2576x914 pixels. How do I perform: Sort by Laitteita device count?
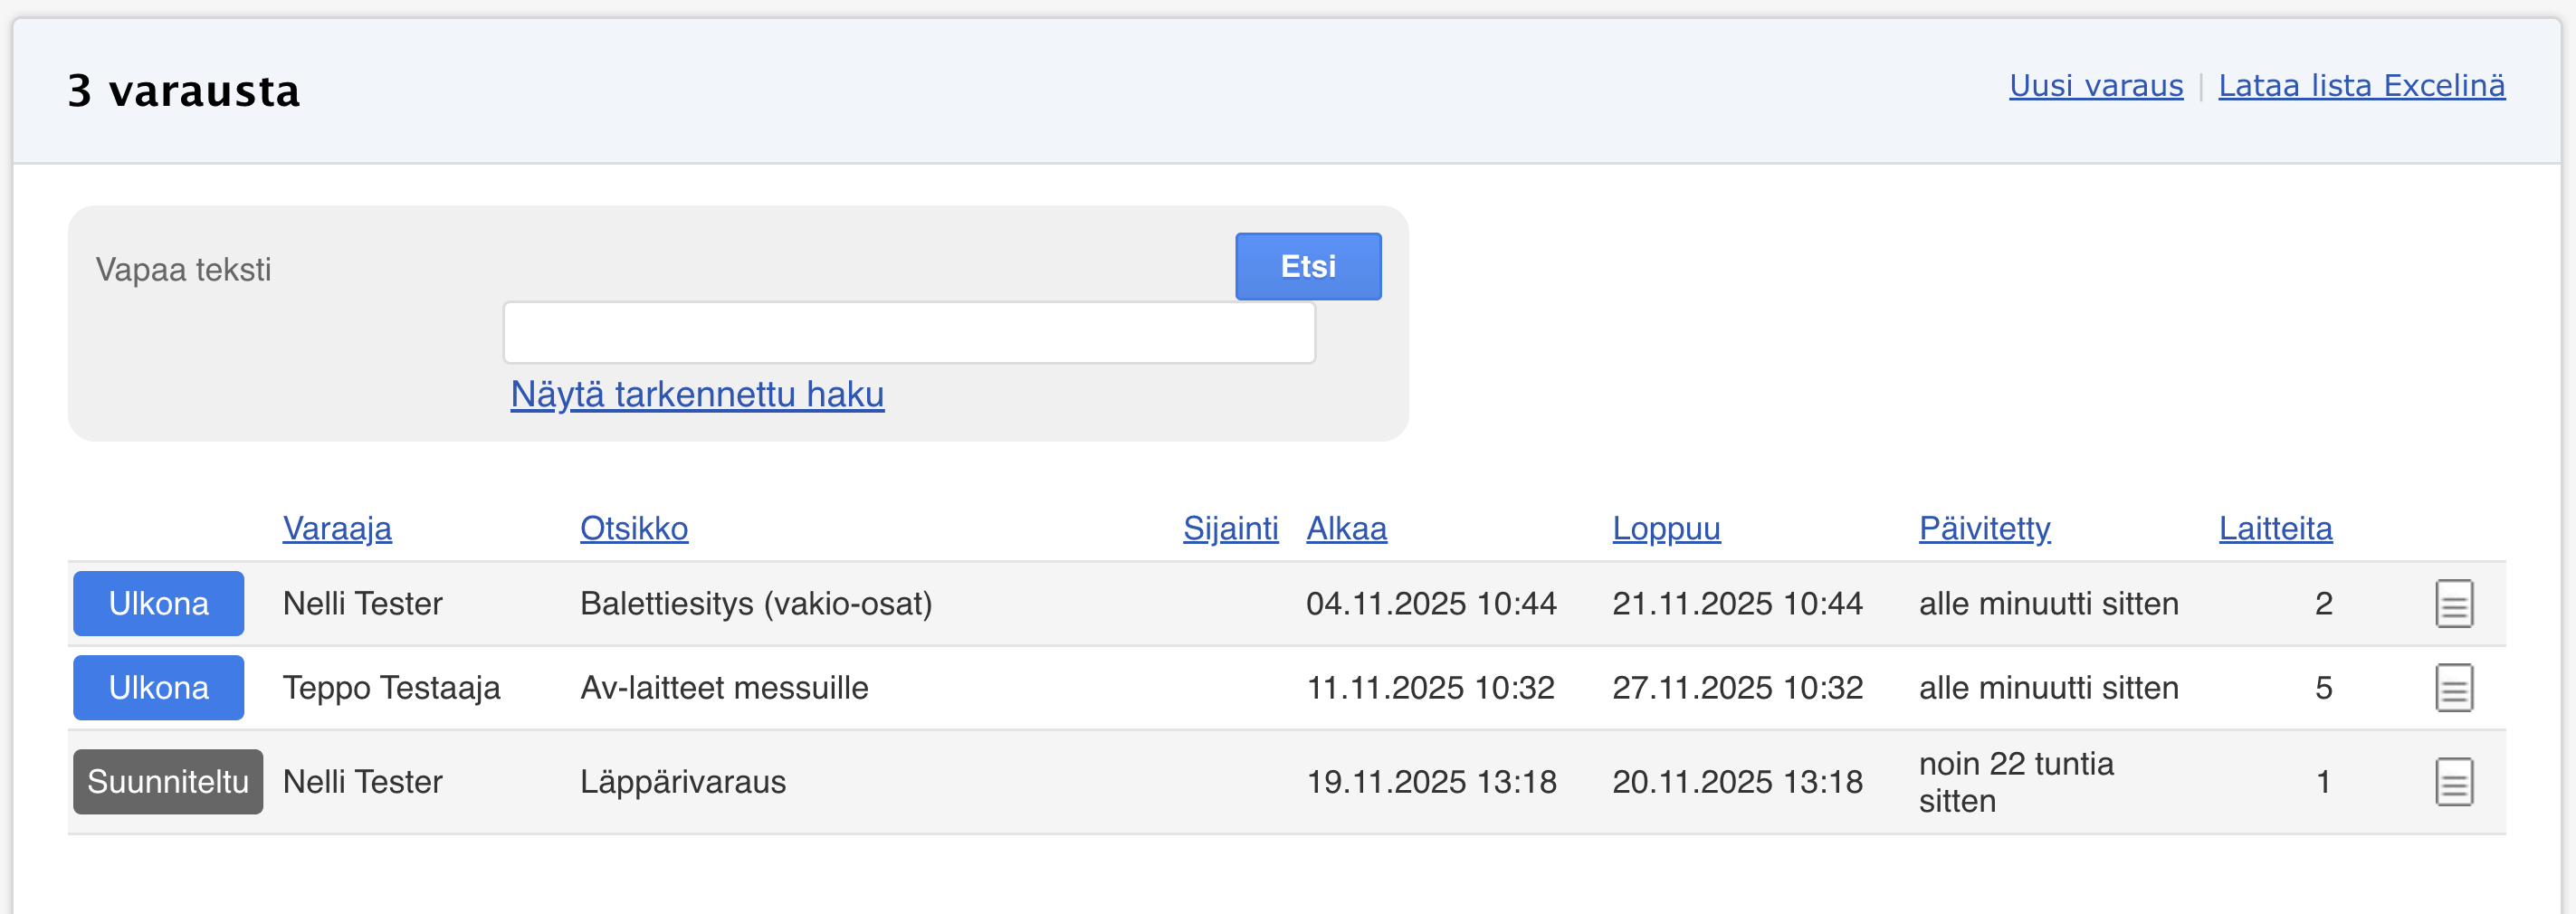[2275, 528]
